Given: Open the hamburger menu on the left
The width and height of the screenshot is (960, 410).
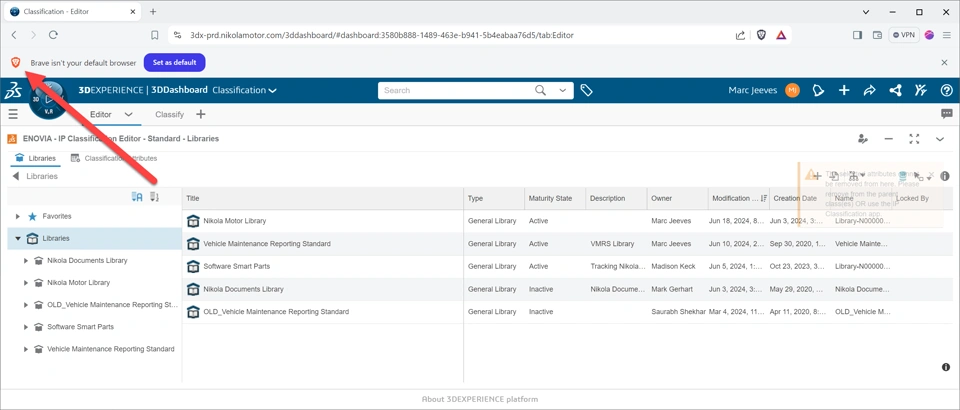Looking at the screenshot, I should click(x=13, y=114).
